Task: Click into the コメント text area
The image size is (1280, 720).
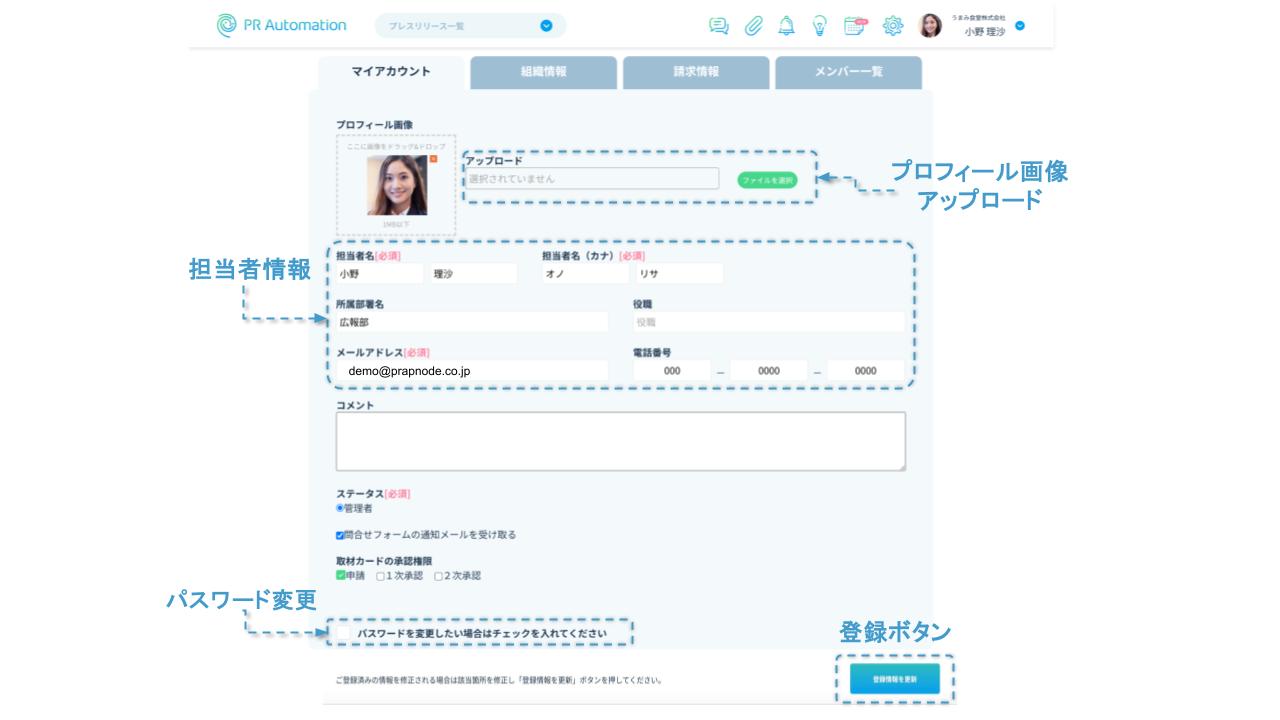Action: tap(620, 441)
